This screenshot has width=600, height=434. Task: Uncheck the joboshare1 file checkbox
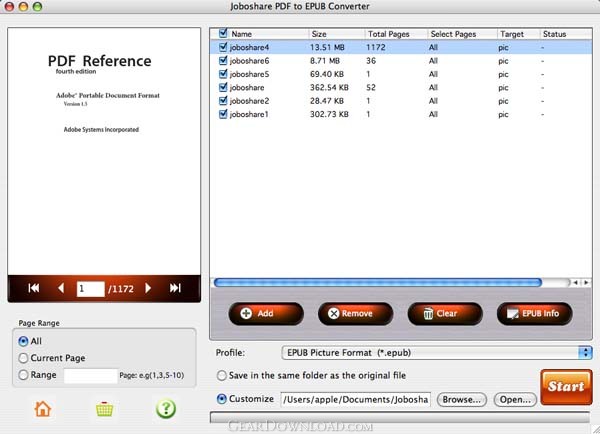pos(223,114)
